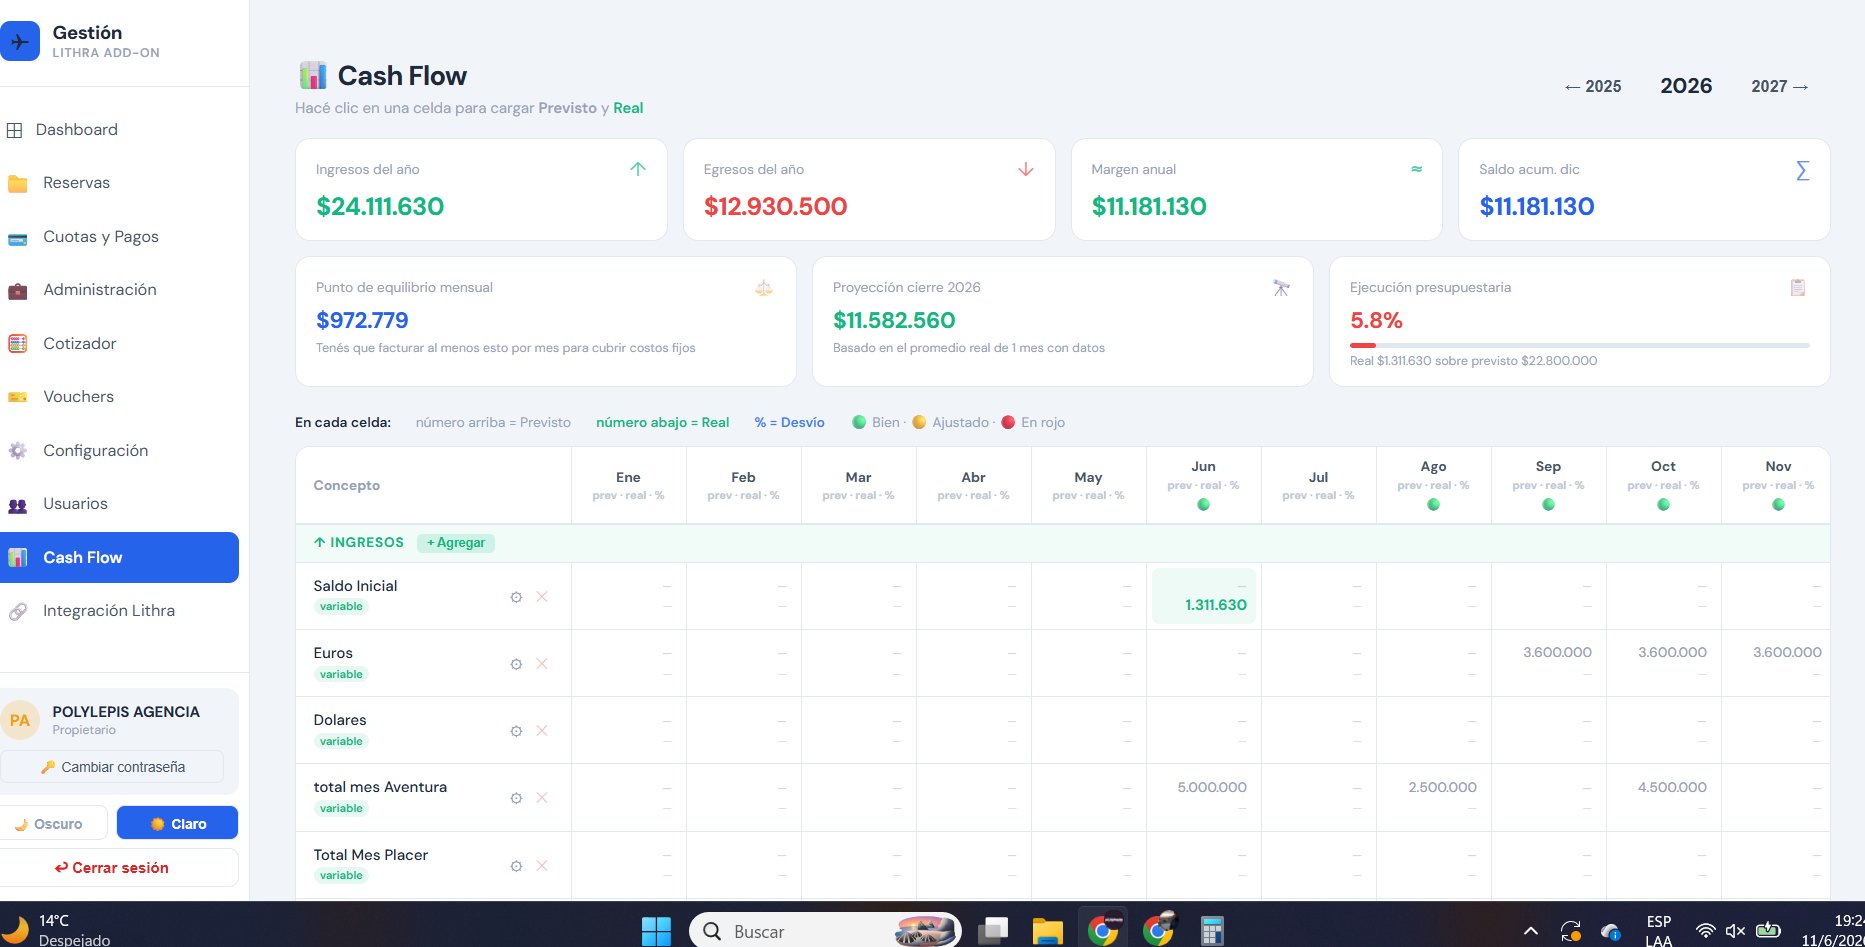Open the Calculator from the taskbar
The height and width of the screenshot is (947, 1865).
1212,931
